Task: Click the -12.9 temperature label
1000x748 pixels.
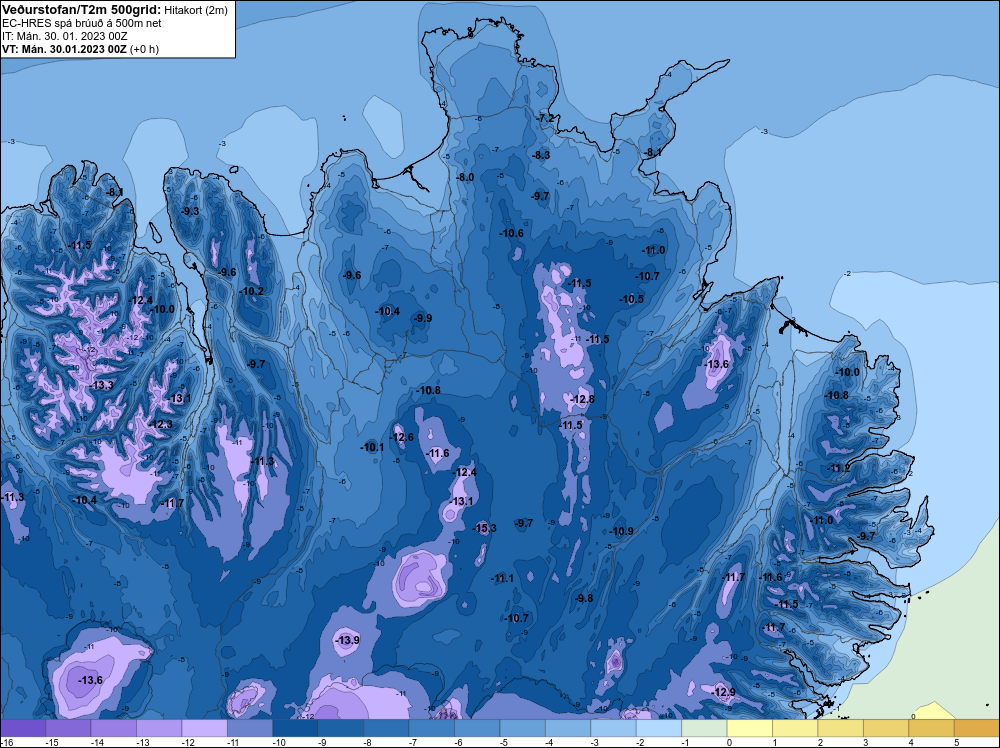Action: [x=723, y=693]
